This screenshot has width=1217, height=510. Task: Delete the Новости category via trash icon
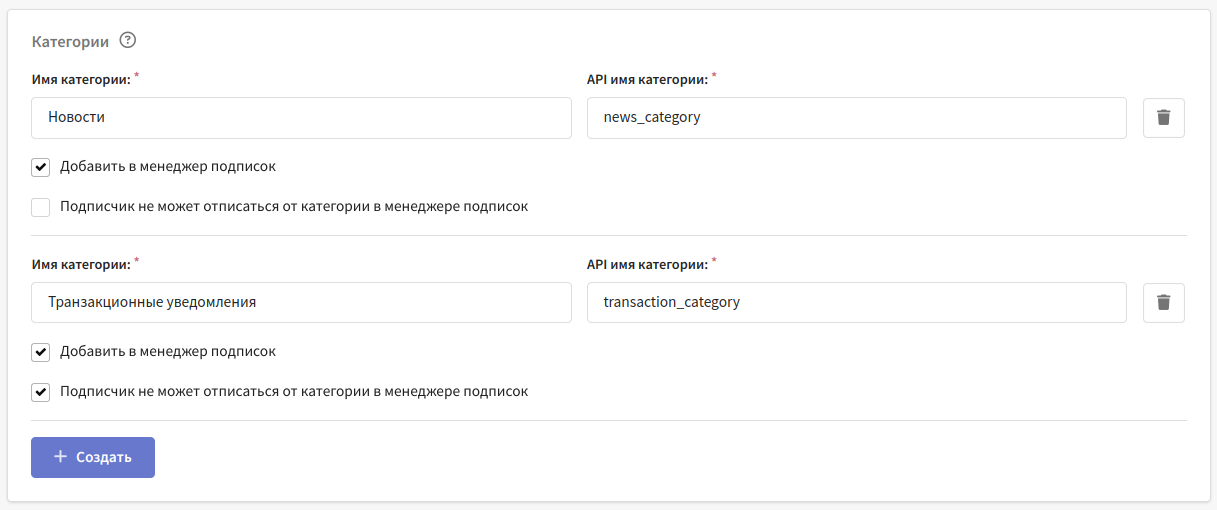(1163, 117)
